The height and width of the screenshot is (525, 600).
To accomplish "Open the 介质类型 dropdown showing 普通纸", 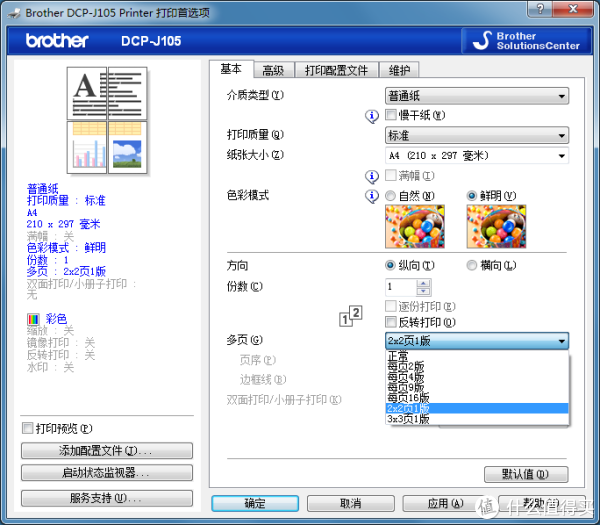I will [x=477, y=96].
